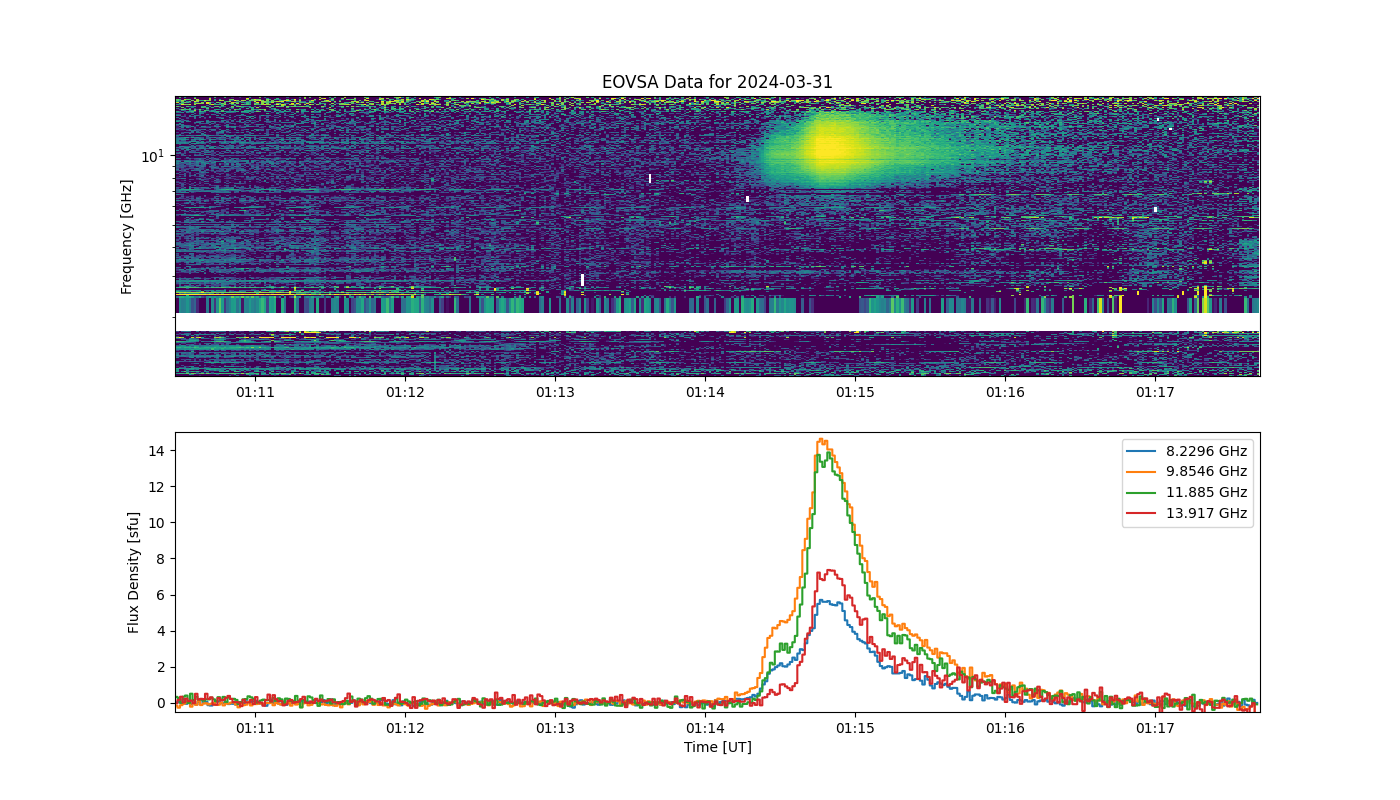Click the 8.2296 GHz legend entry
Image resolution: width=1400 pixels, height=800 pixels.
pos(1187,451)
